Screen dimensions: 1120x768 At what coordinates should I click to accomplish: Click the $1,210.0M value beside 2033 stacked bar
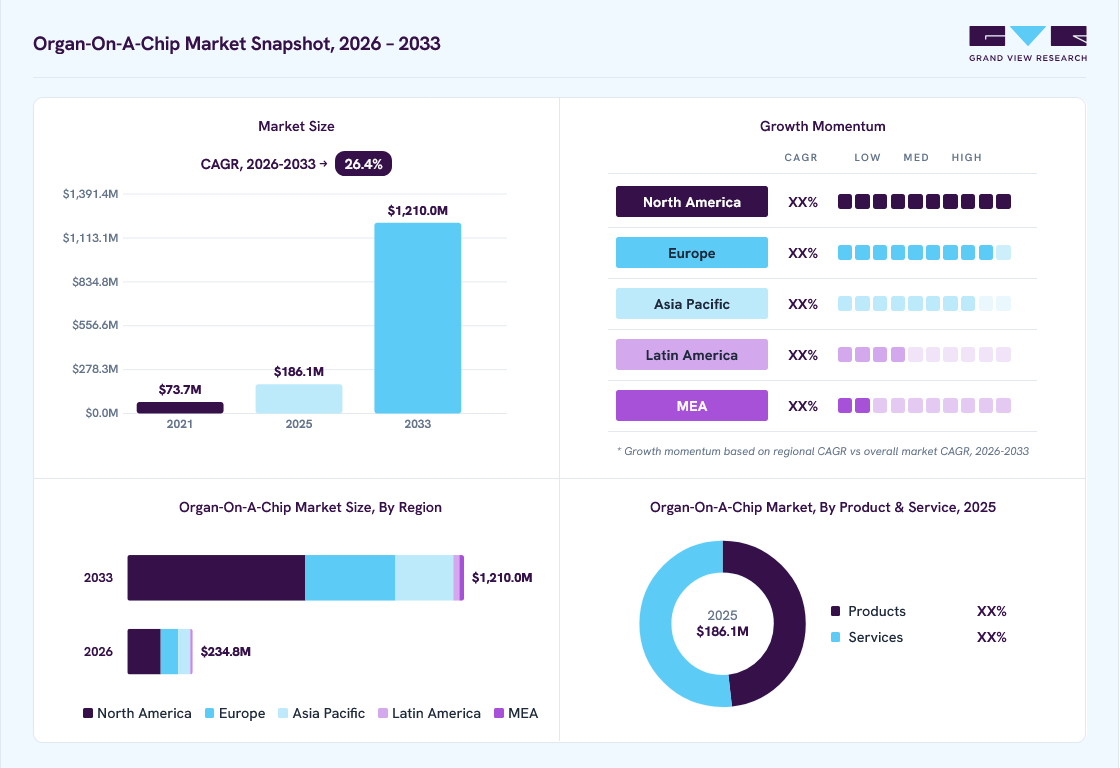502,577
